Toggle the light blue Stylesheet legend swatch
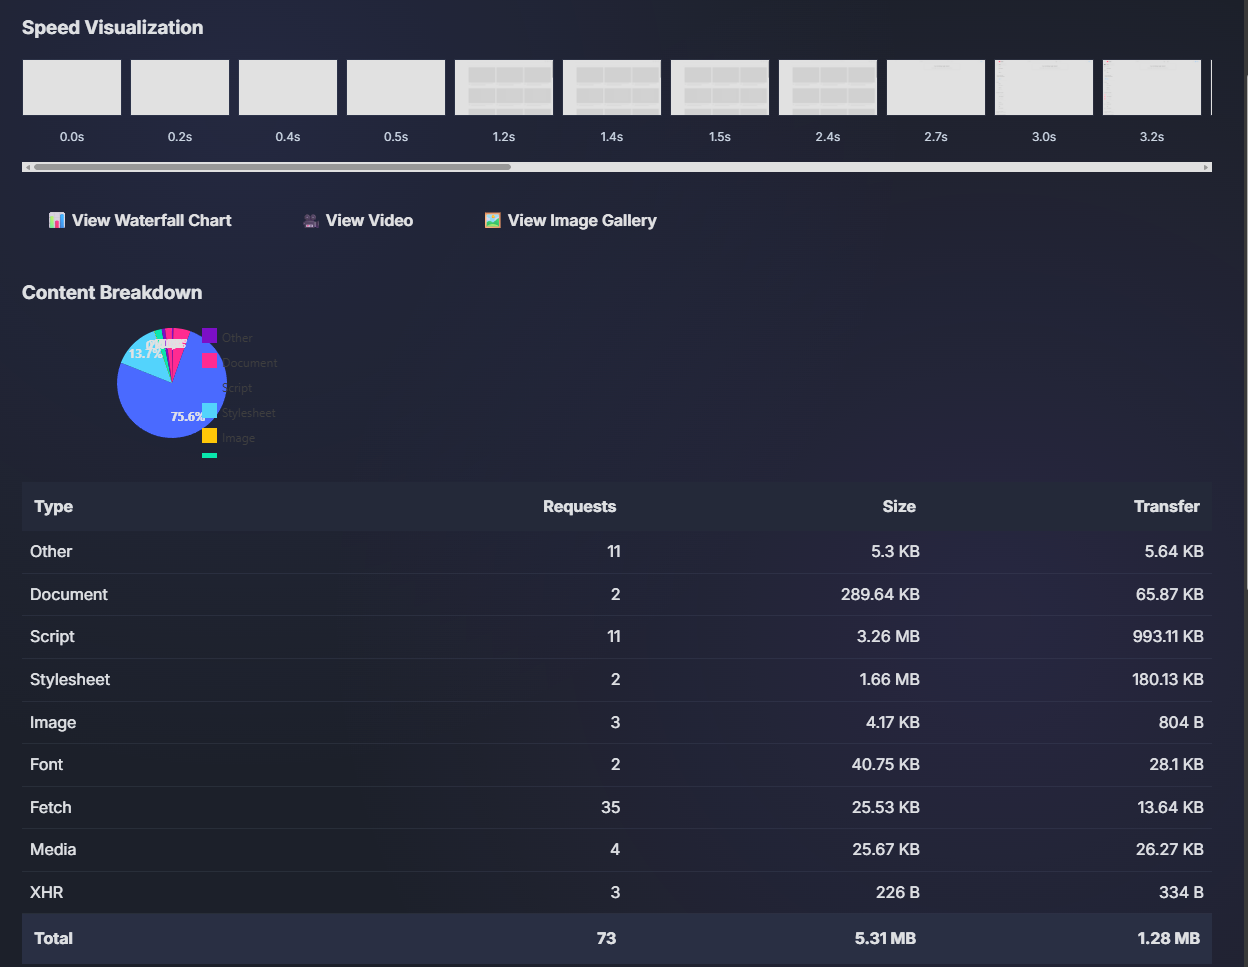Viewport: 1248px width, 967px height. point(209,411)
